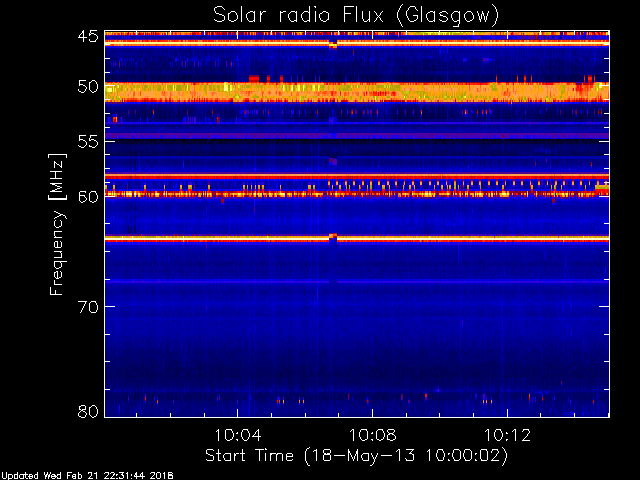
Task: Click the "10:04" time axis label
Action: tap(238, 435)
